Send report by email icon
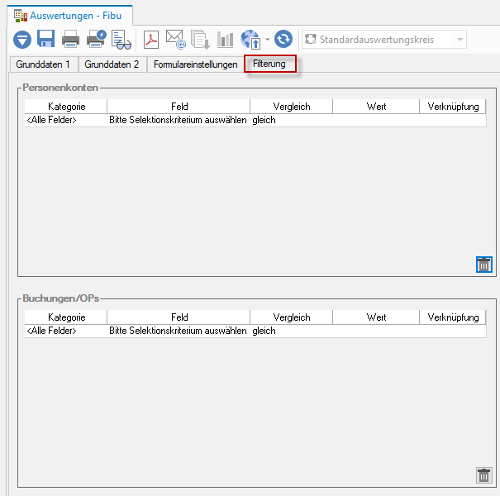This screenshot has width=500, height=496. point(176,40)
